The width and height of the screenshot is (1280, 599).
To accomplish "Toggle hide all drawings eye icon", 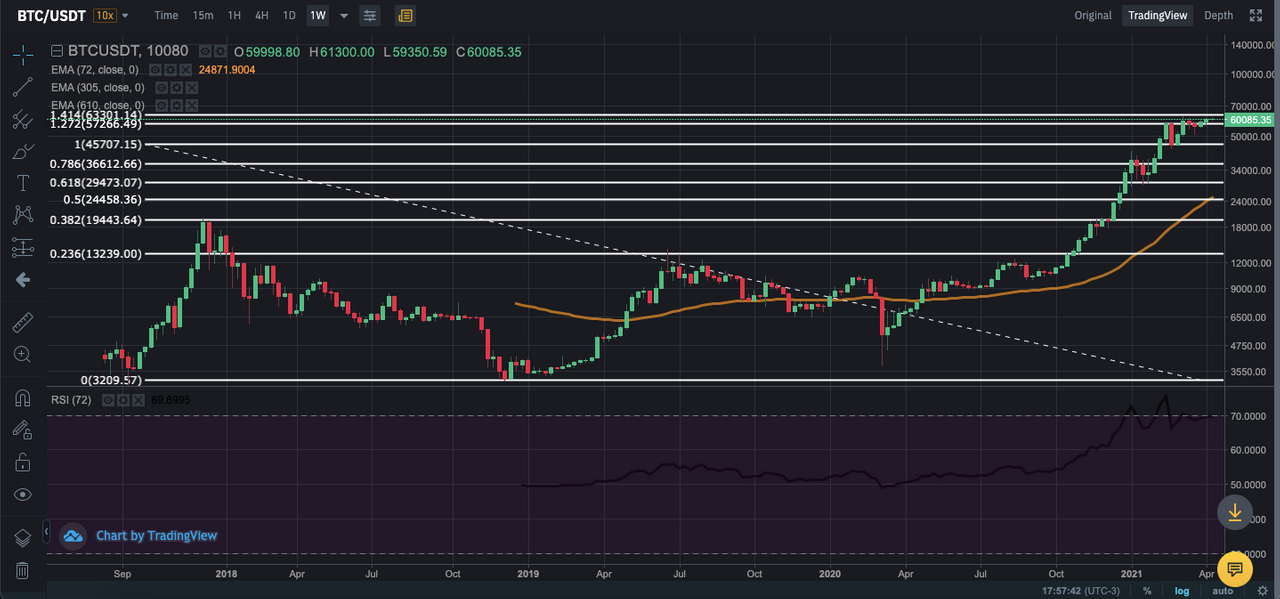I will [x=22, y=494].
